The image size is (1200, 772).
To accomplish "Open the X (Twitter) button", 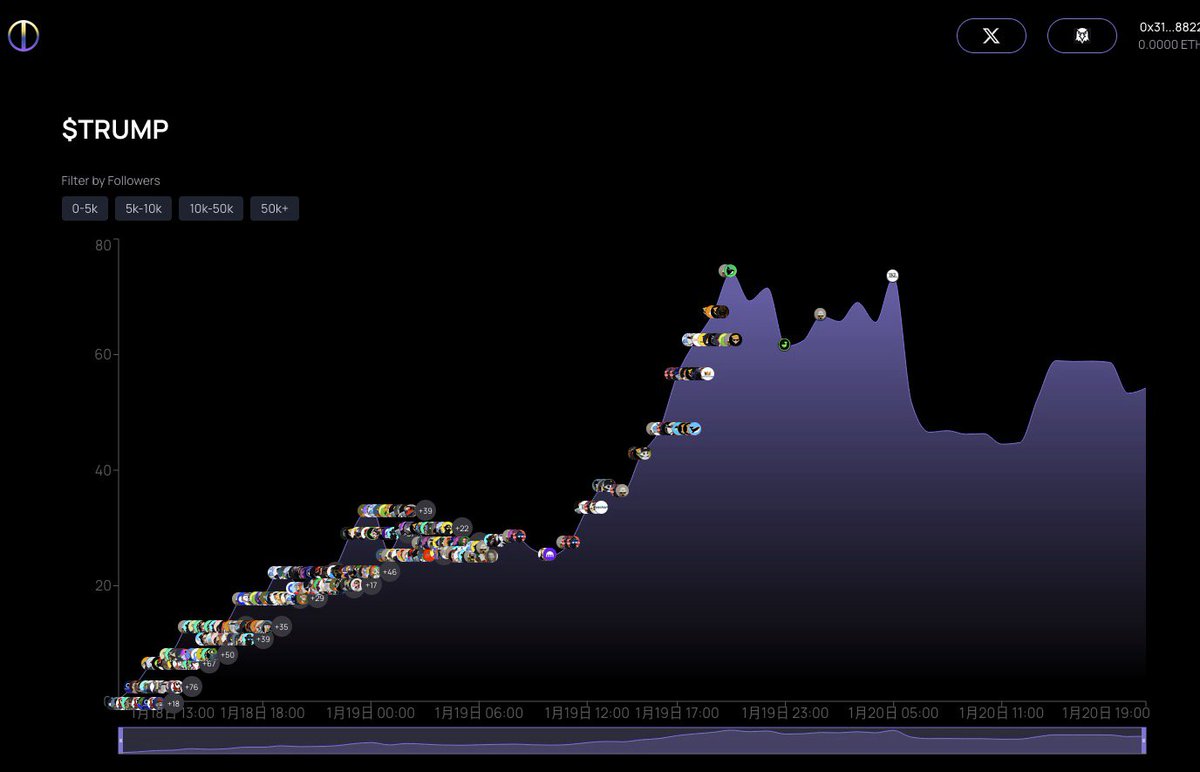I will pyautogui.click(x=991, y=36).
